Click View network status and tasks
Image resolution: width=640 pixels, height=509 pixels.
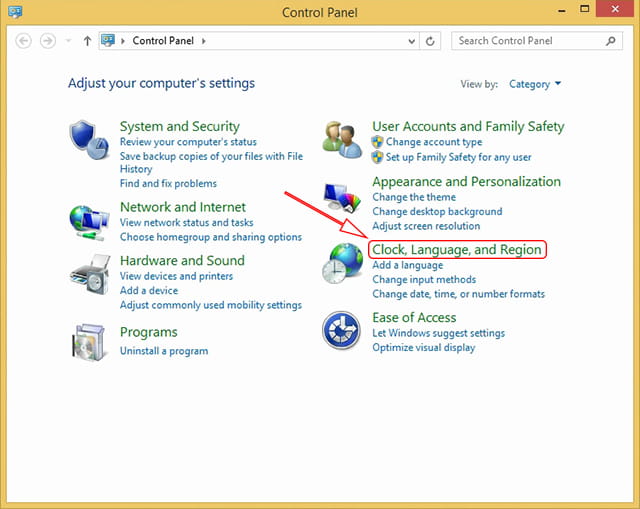point(187,222)
